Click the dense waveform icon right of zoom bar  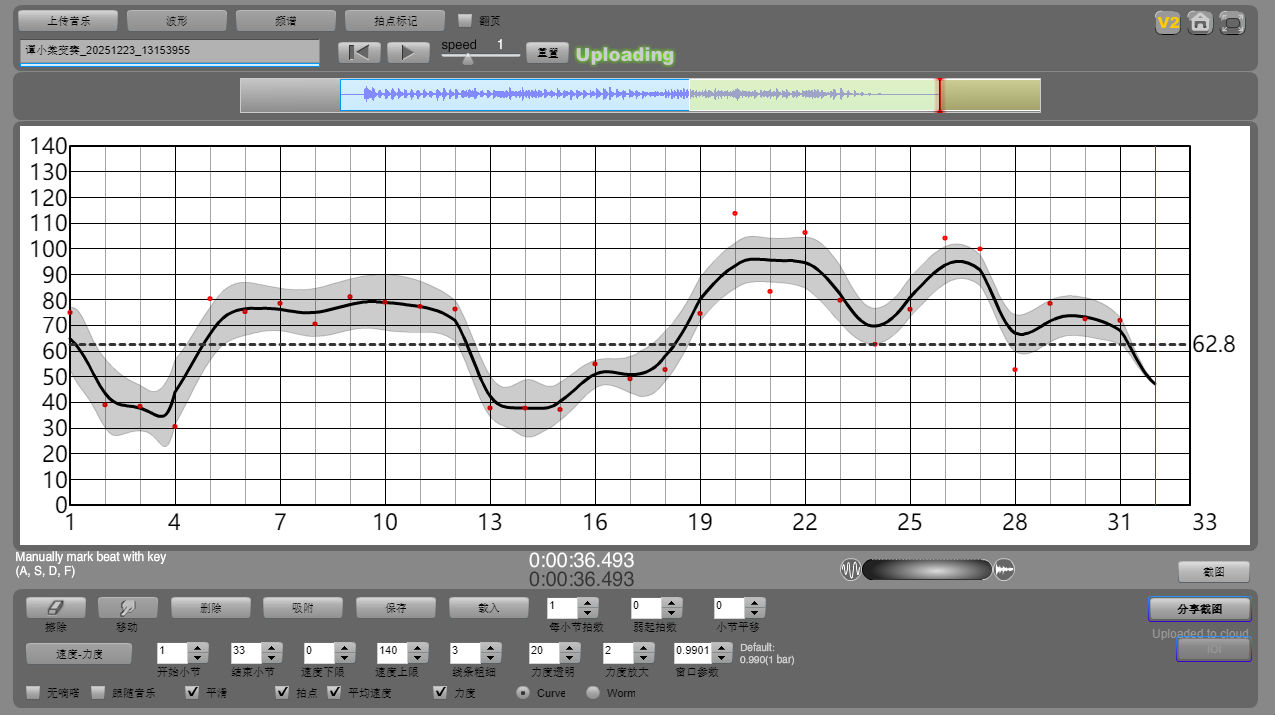[1005, 570]
